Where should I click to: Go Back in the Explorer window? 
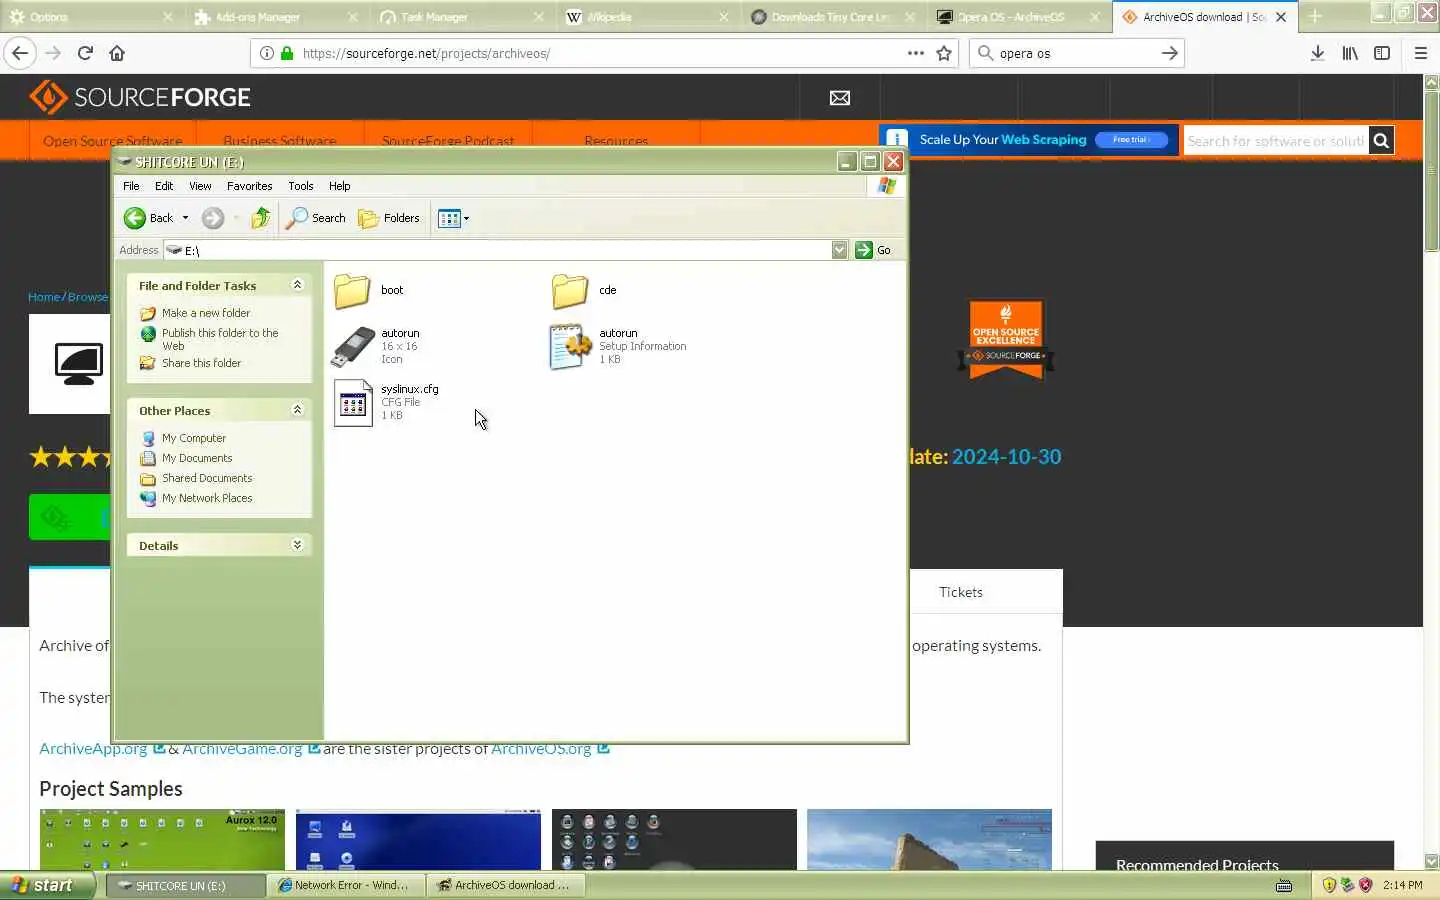point(148,218)
